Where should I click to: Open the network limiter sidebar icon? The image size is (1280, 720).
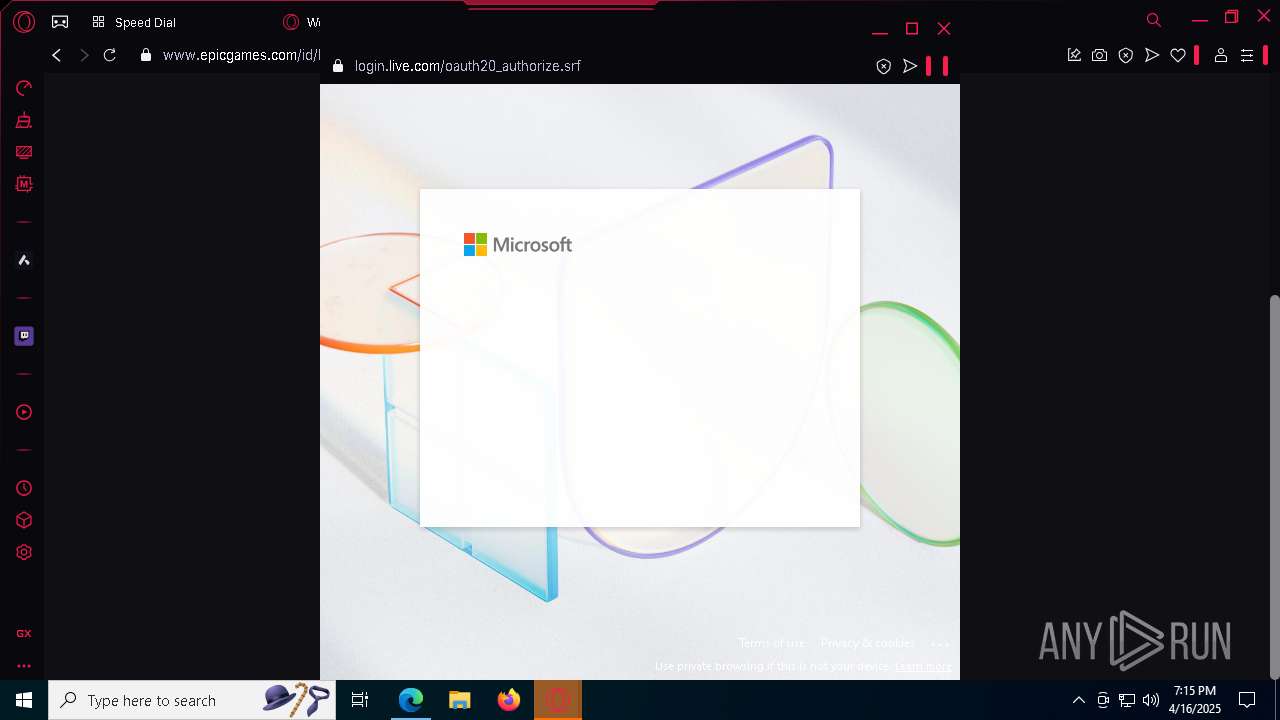(x=24, y=152)
